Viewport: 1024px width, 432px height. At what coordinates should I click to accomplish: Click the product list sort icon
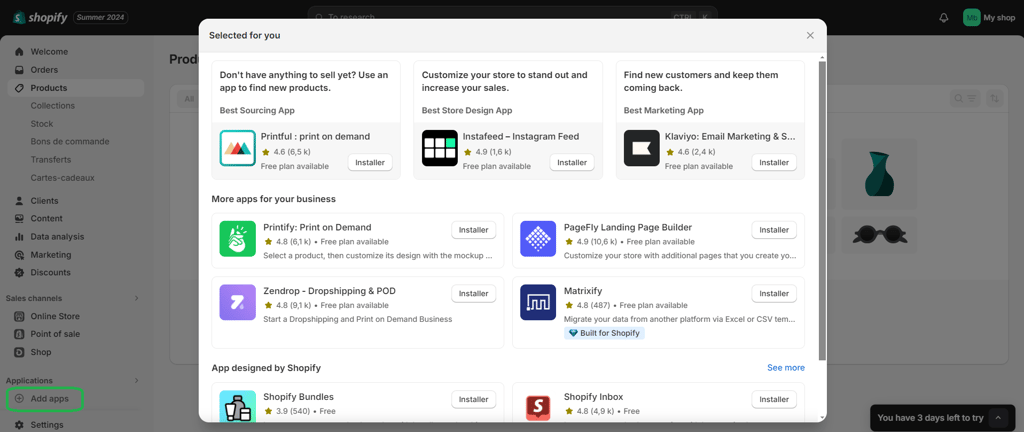pos(995,99)
